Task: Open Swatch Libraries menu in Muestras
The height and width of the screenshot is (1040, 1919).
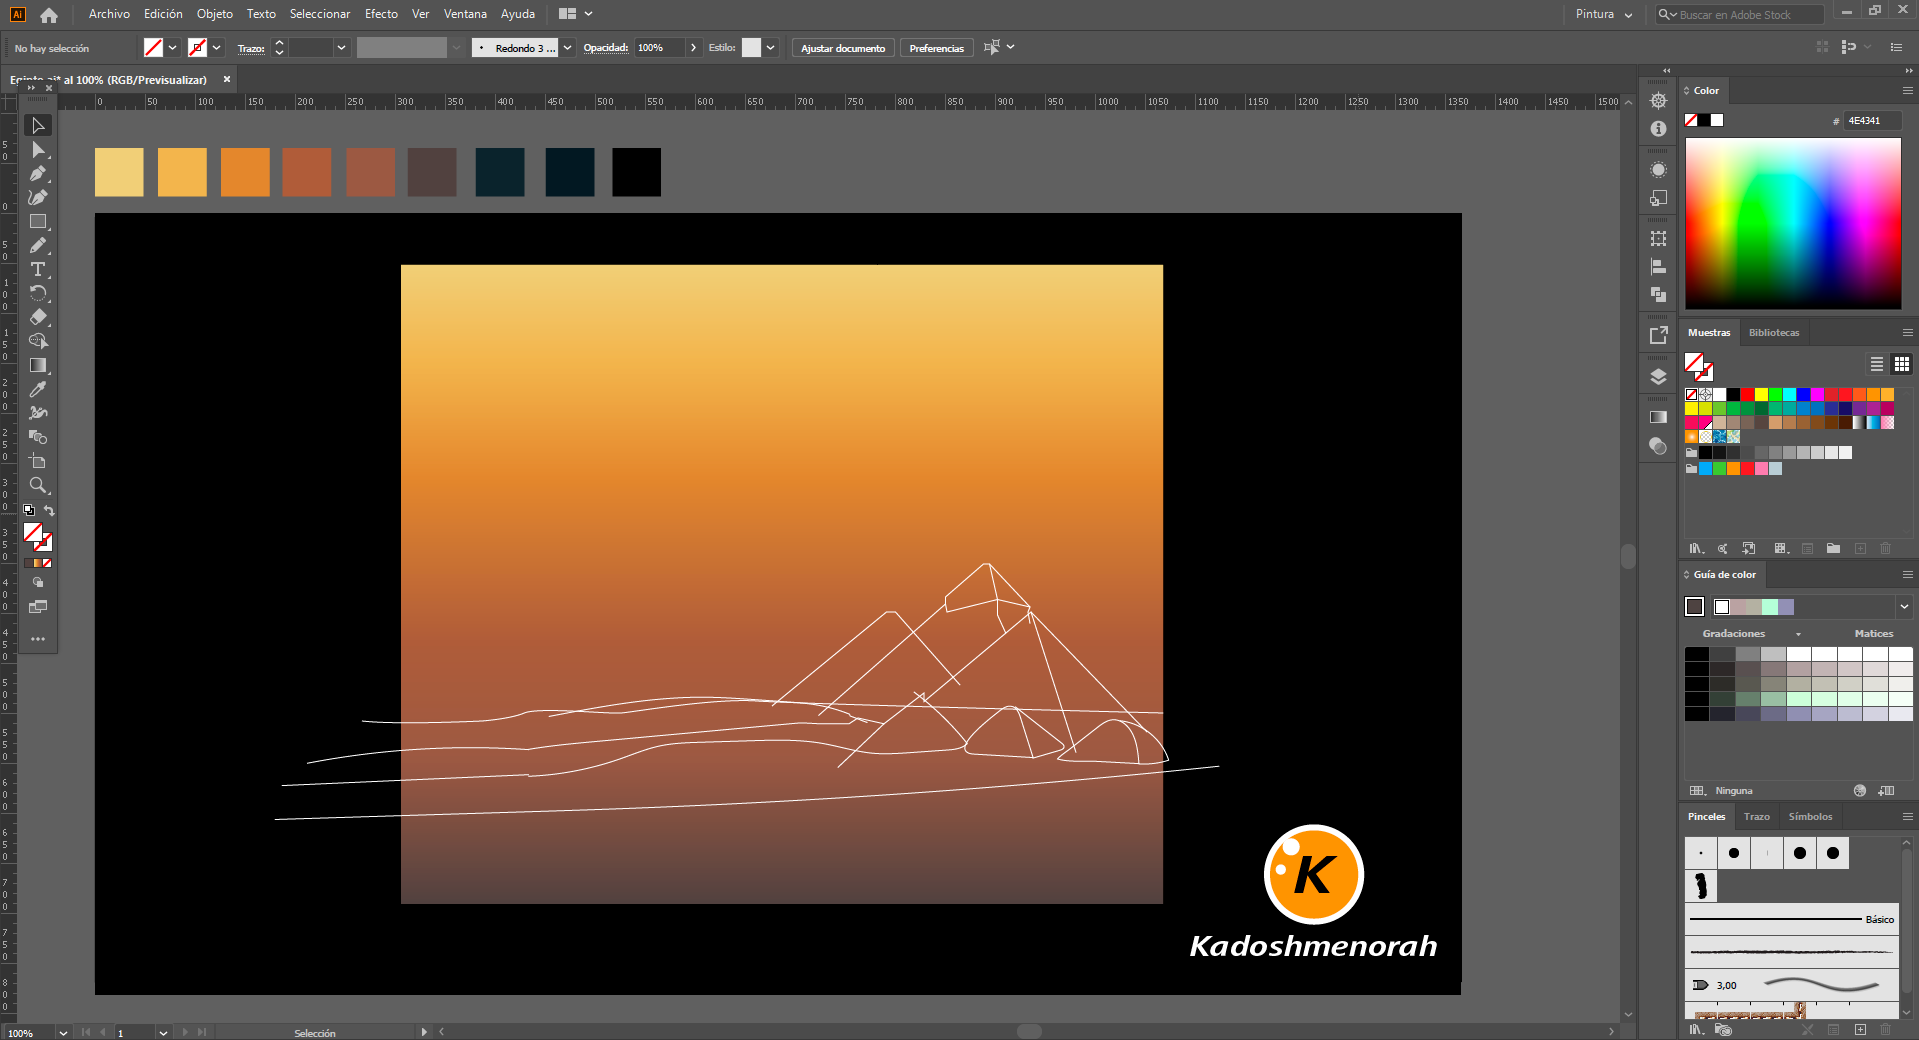Action: click(x=1696, y=548)
